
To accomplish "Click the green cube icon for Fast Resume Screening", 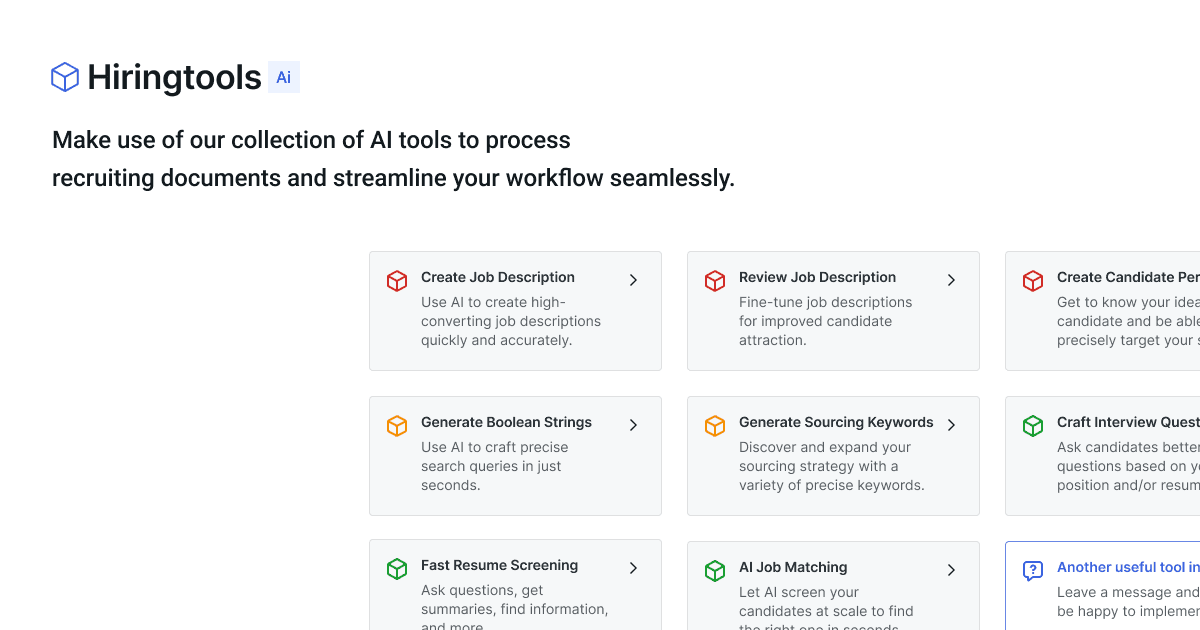I will pos(397,569).
